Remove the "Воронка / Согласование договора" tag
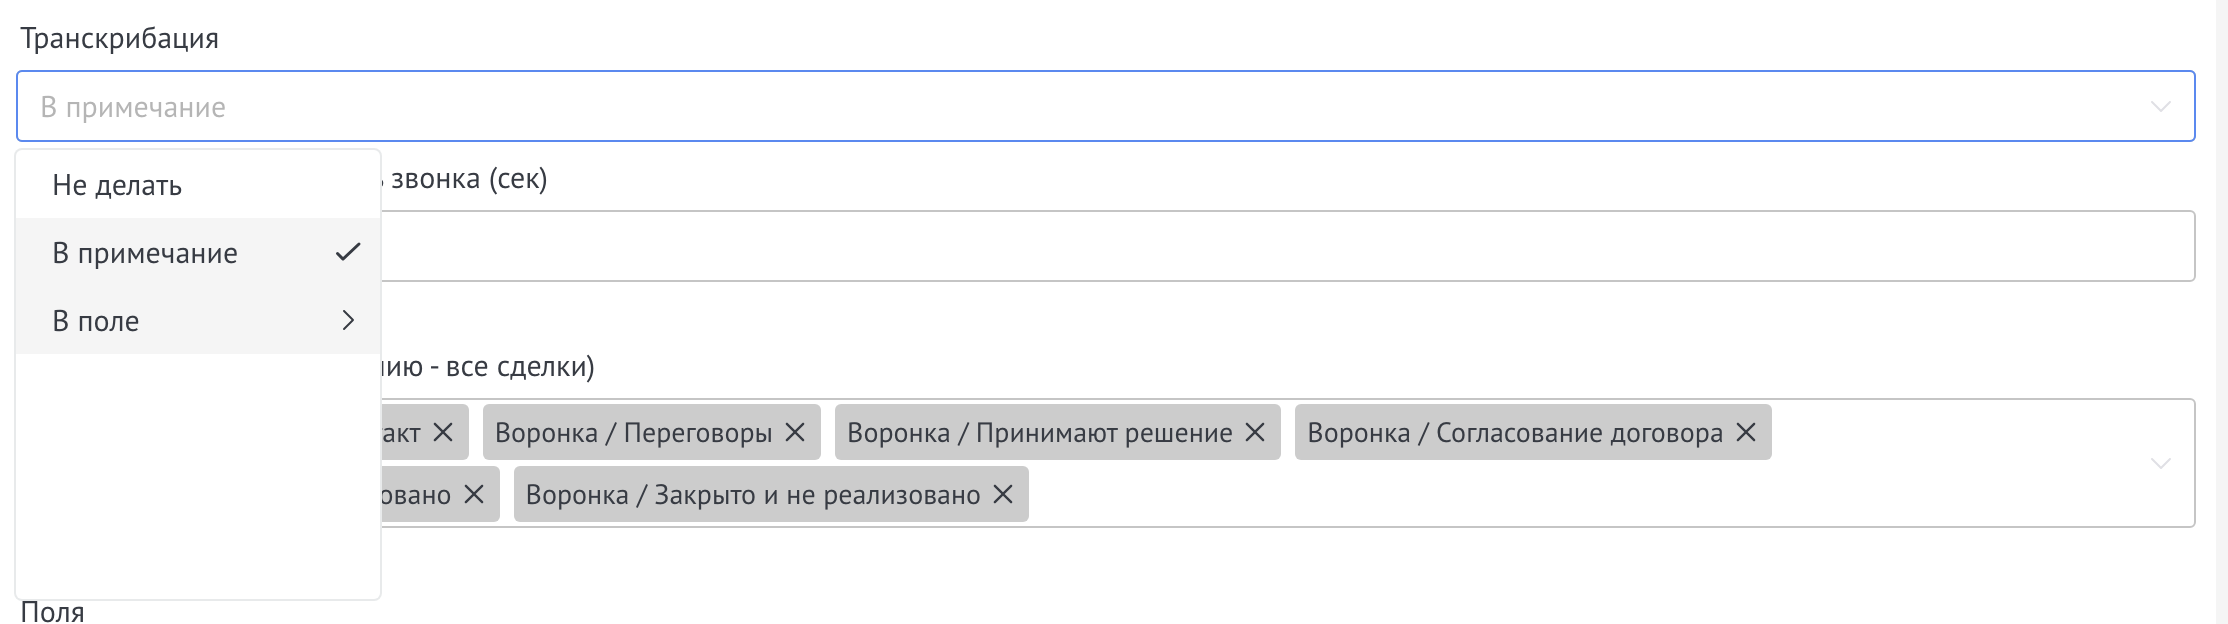Image resolution: width=2228 pixels, height=624 pixels. [x=1744, y=432]
